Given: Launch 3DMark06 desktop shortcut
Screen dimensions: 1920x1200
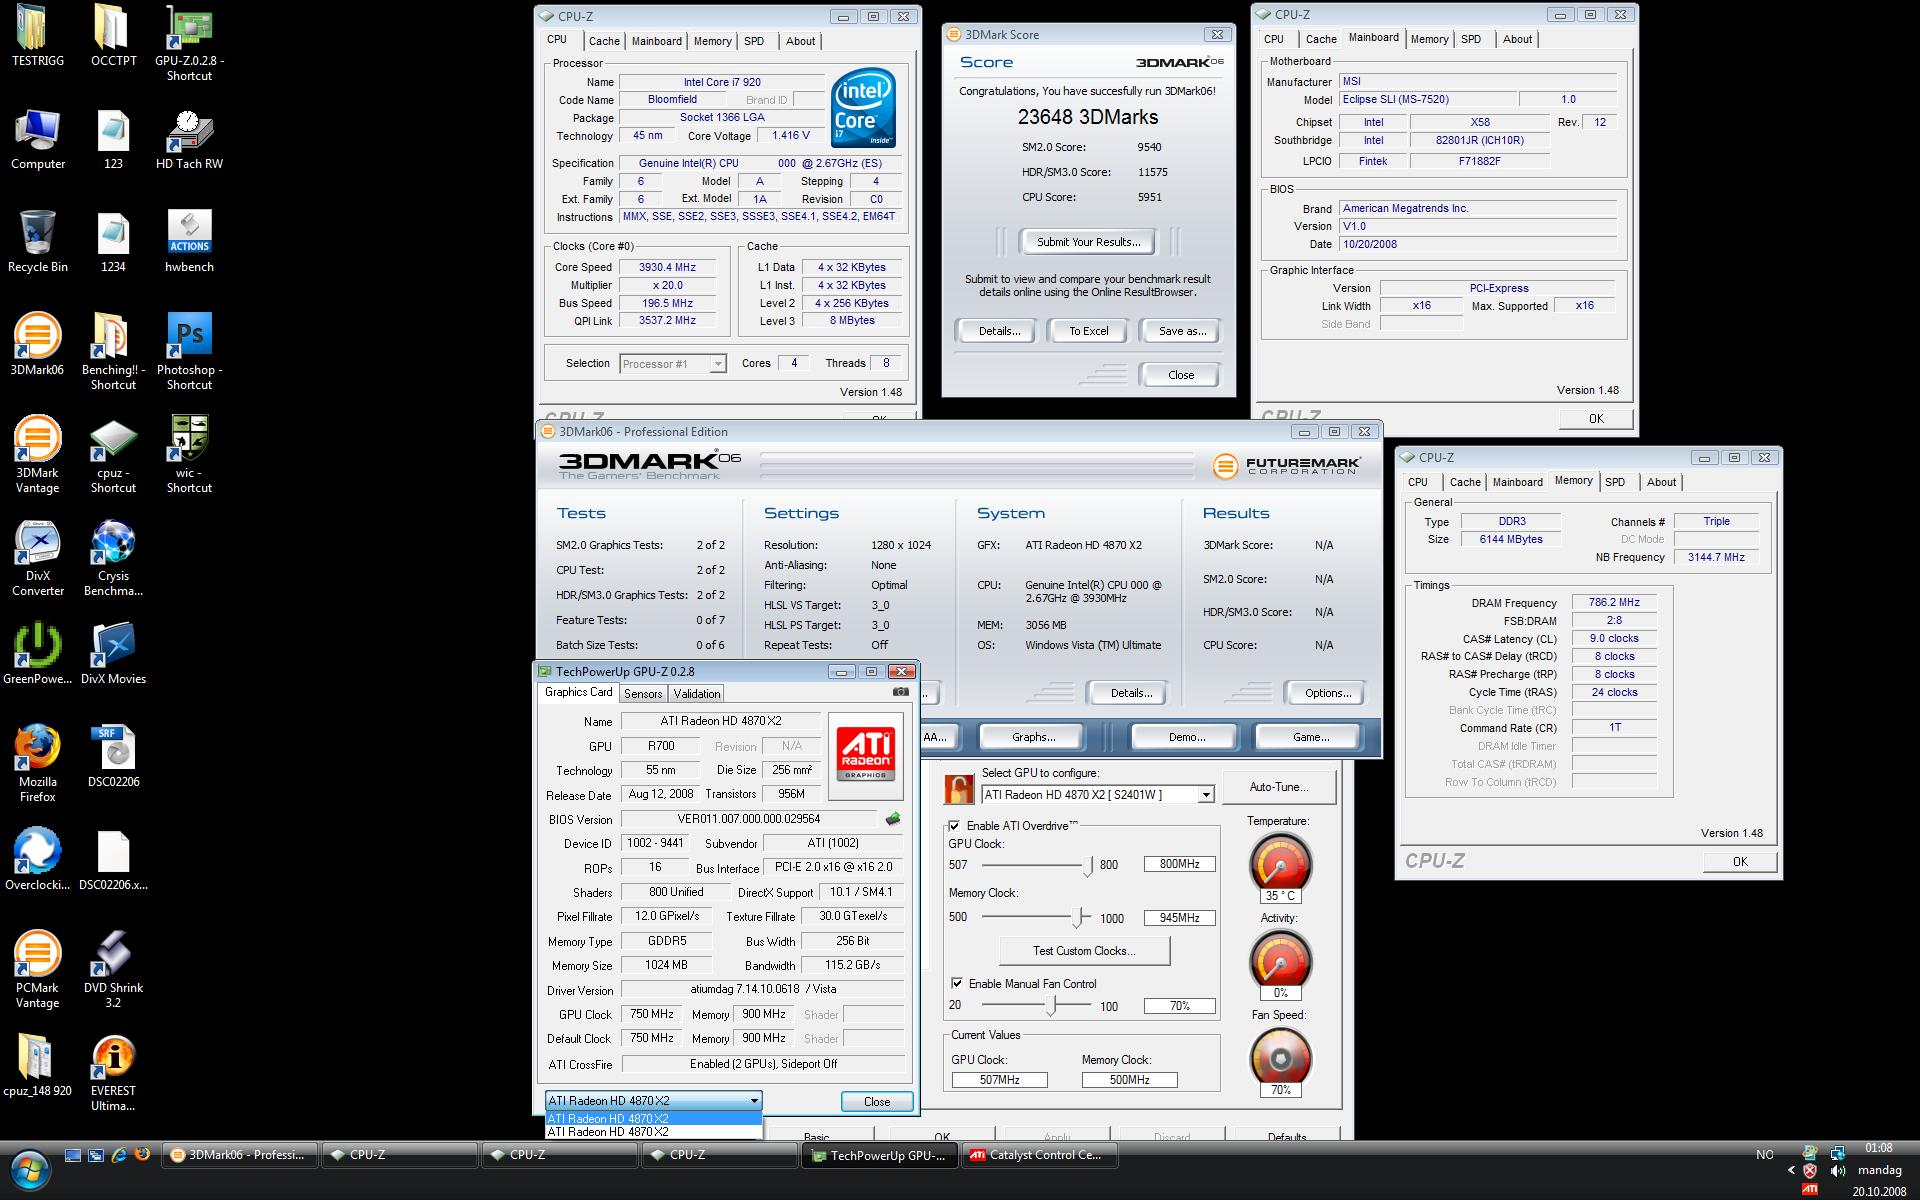Looking at the screenshot, I should pyautogui.click(x=37, y=345).
